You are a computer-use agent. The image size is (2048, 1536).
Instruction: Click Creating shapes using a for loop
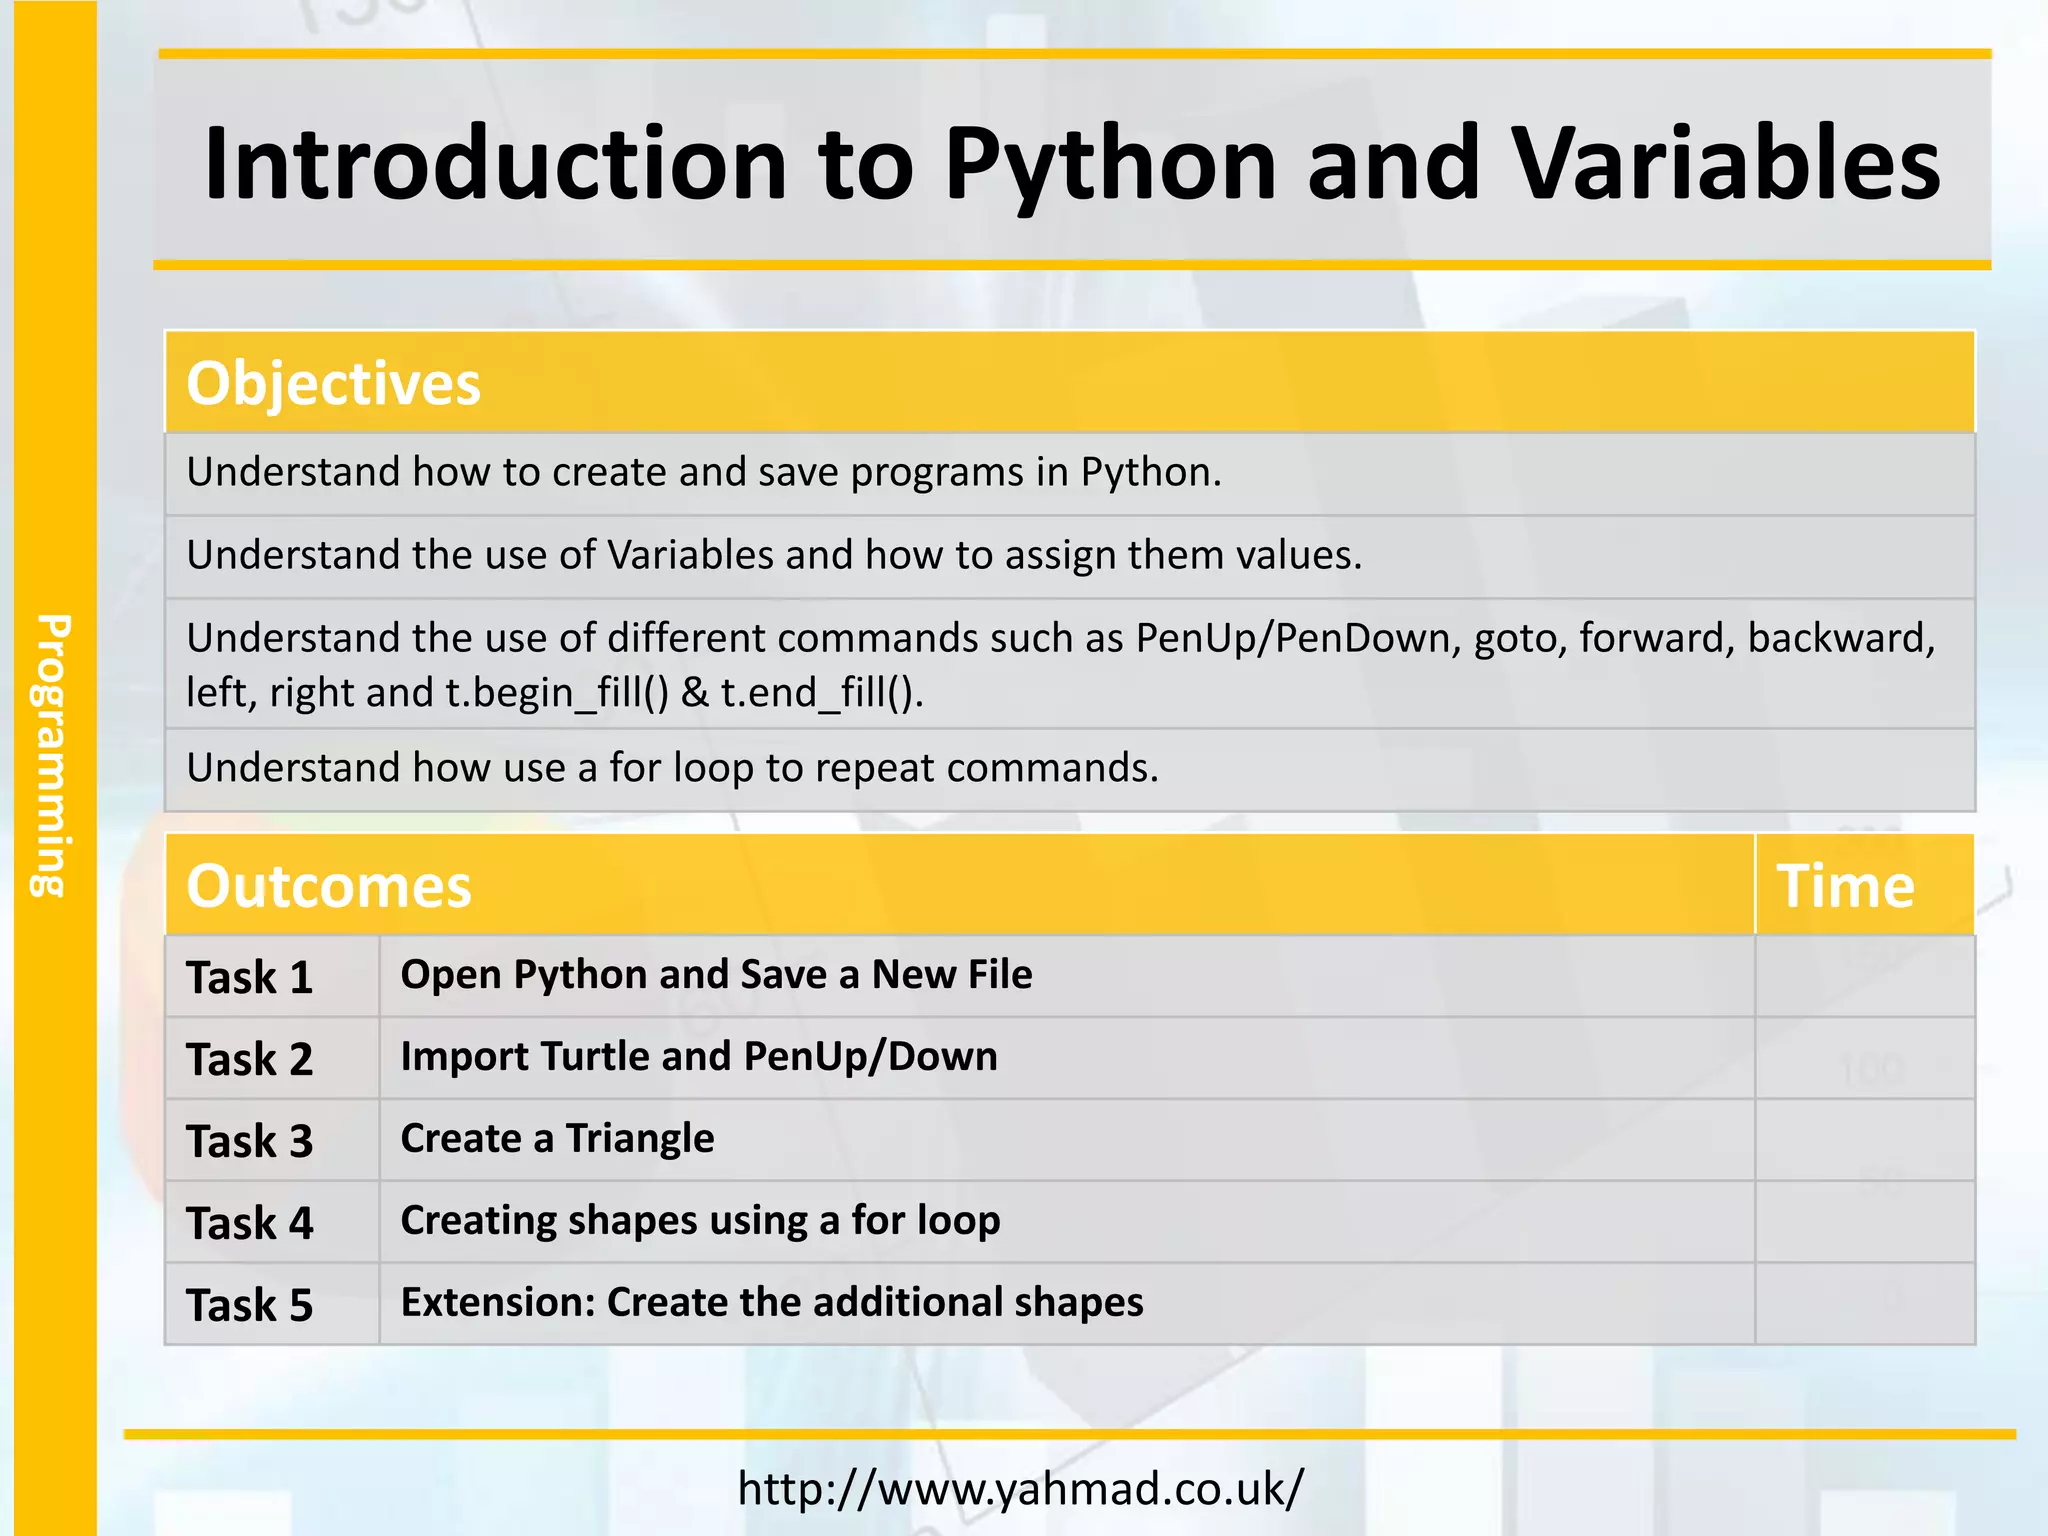click(x=700, y=1221)
